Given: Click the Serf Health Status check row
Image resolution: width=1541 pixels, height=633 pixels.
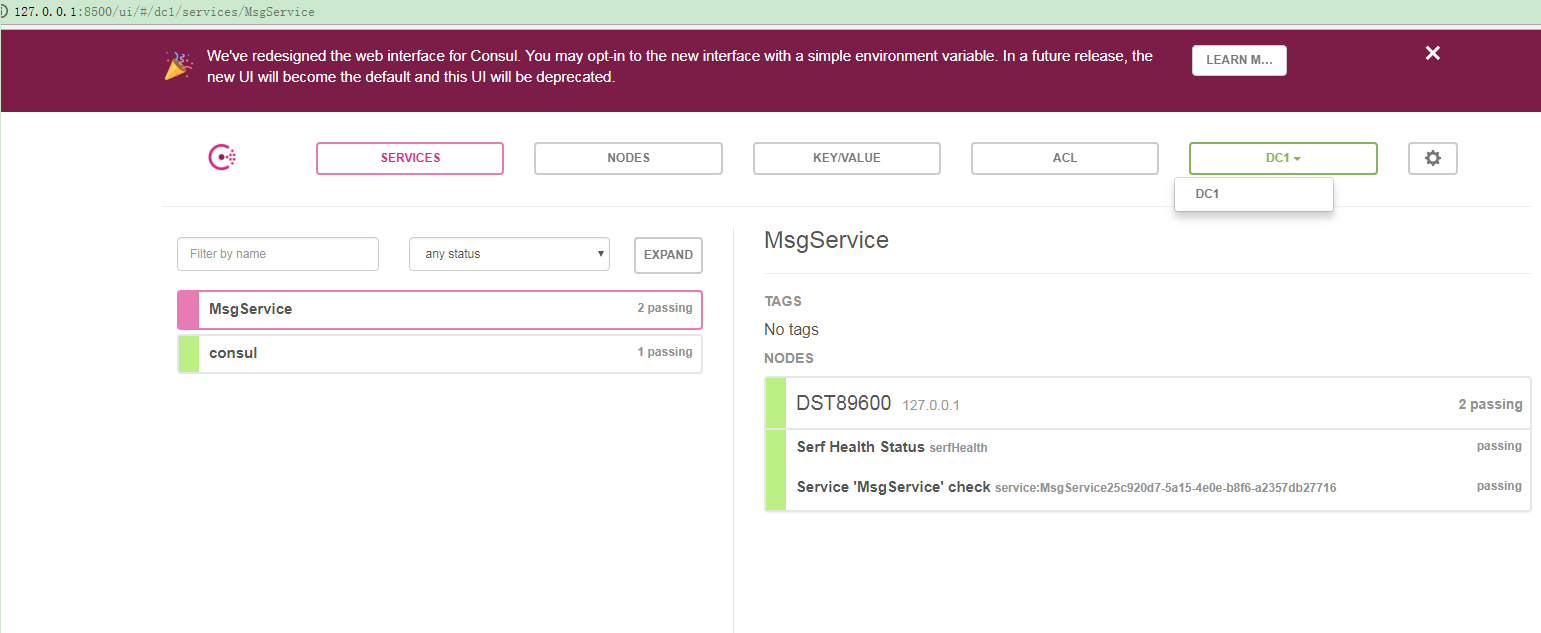Looking at the screenshot, I should coord(1148,447).
